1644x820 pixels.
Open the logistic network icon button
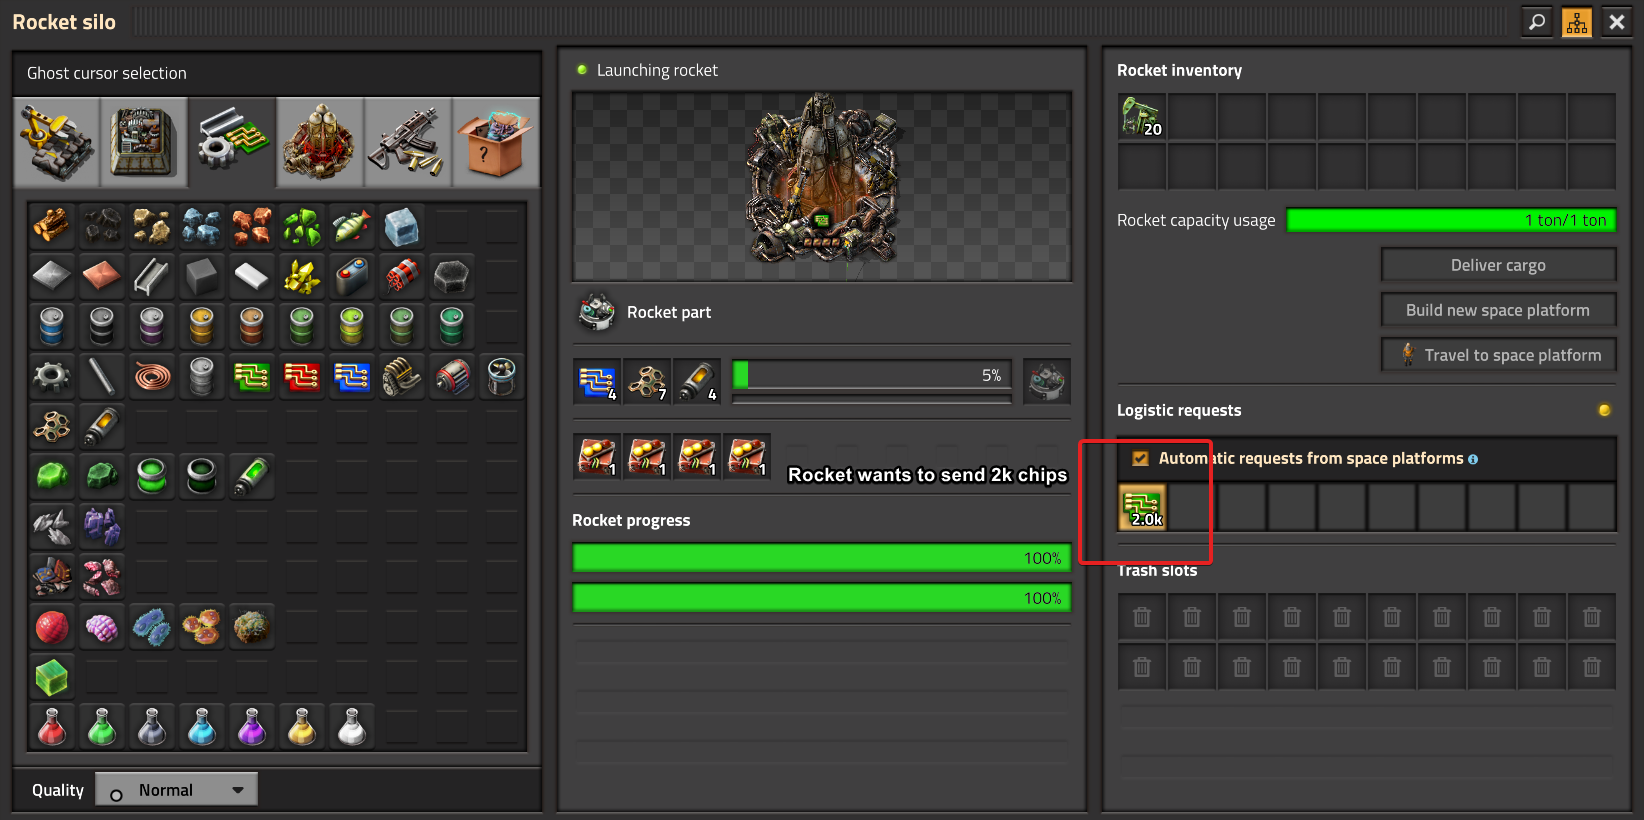point(1577,22)
